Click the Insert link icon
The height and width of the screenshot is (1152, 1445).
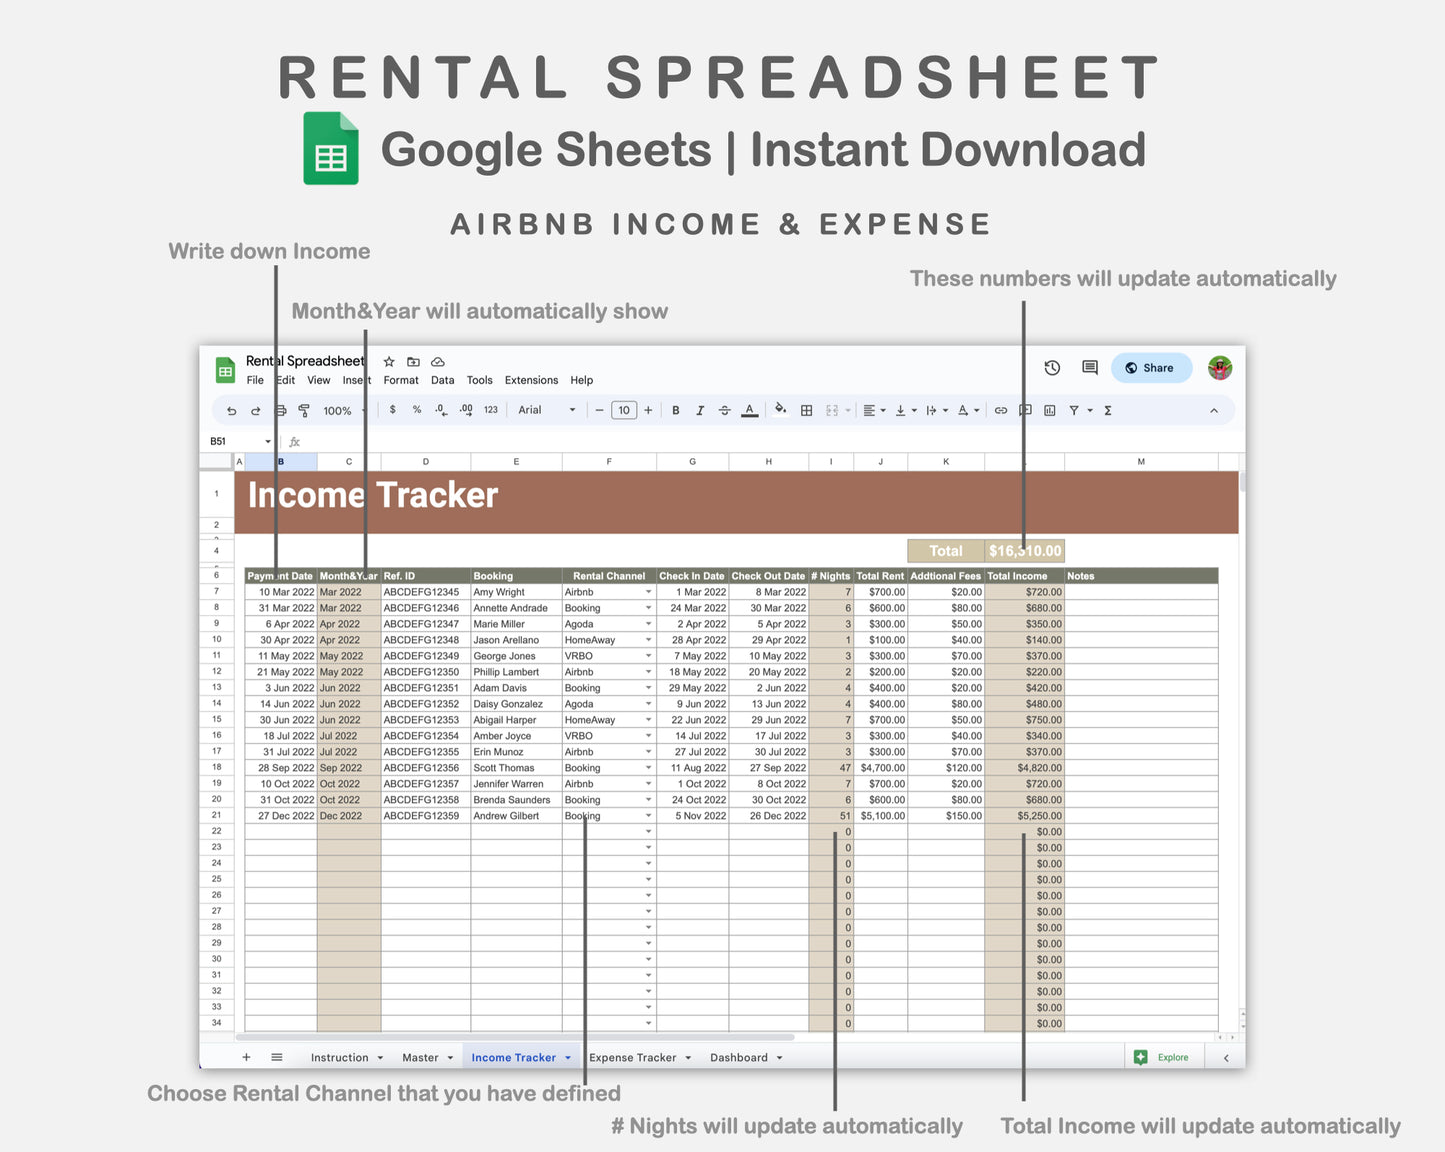[x=1002, y=410]
